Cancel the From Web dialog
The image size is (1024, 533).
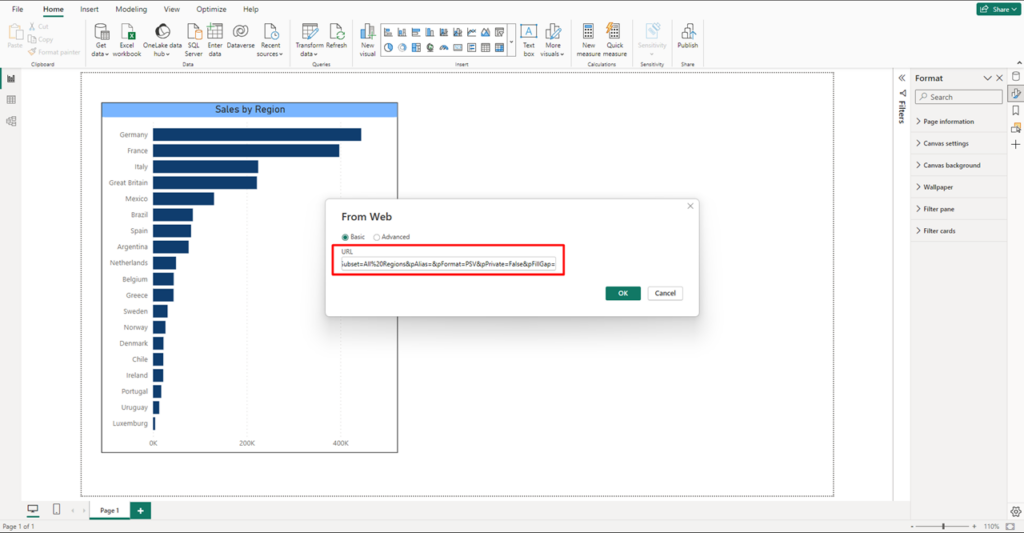pos(665,293)
